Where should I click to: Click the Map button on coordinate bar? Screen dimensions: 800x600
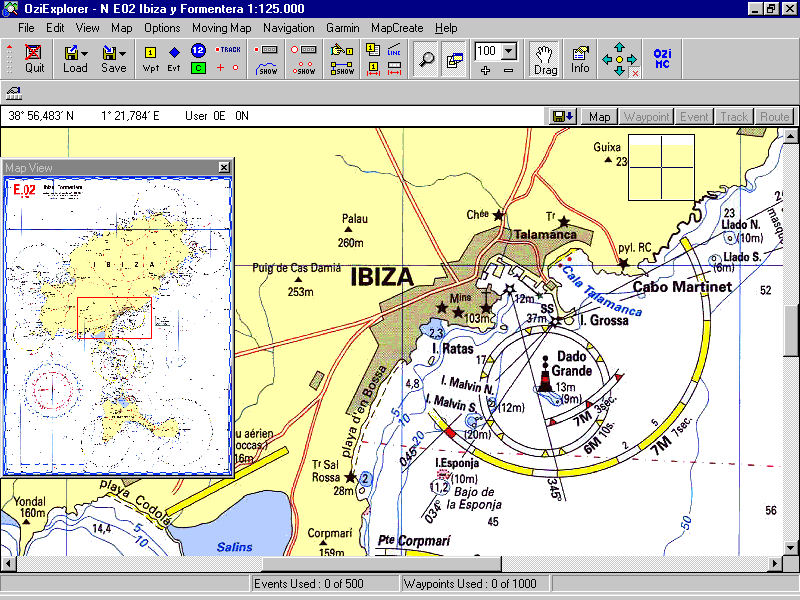599,116
